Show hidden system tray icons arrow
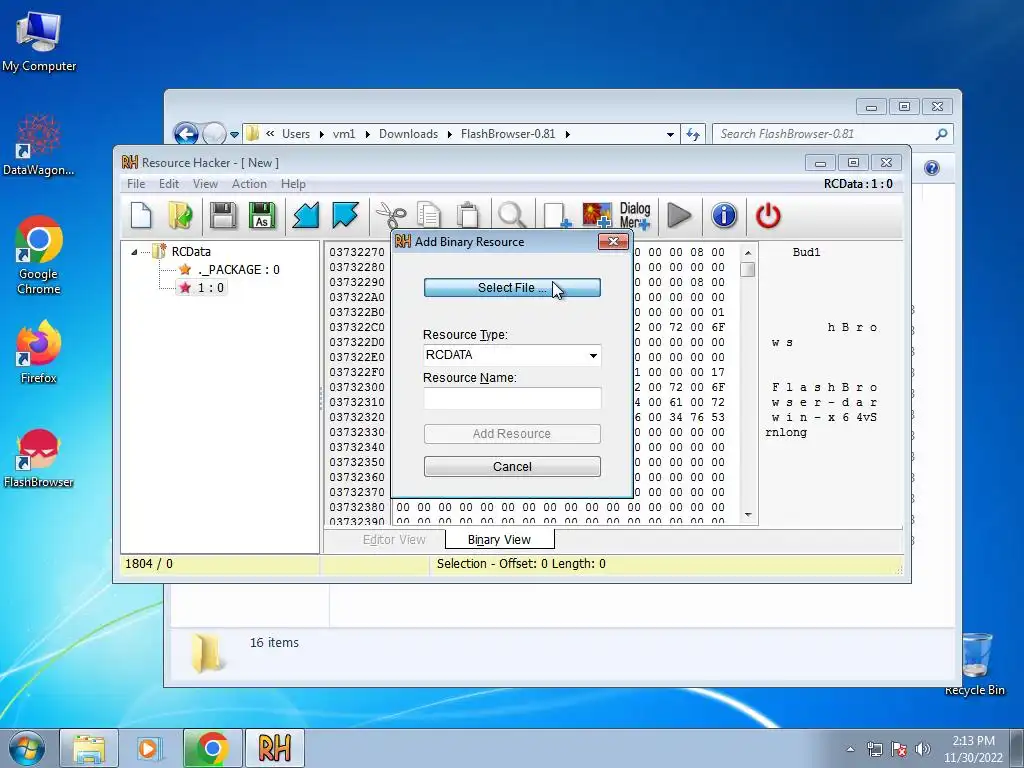Screen dimensions: 1024x768 (850, 749)
